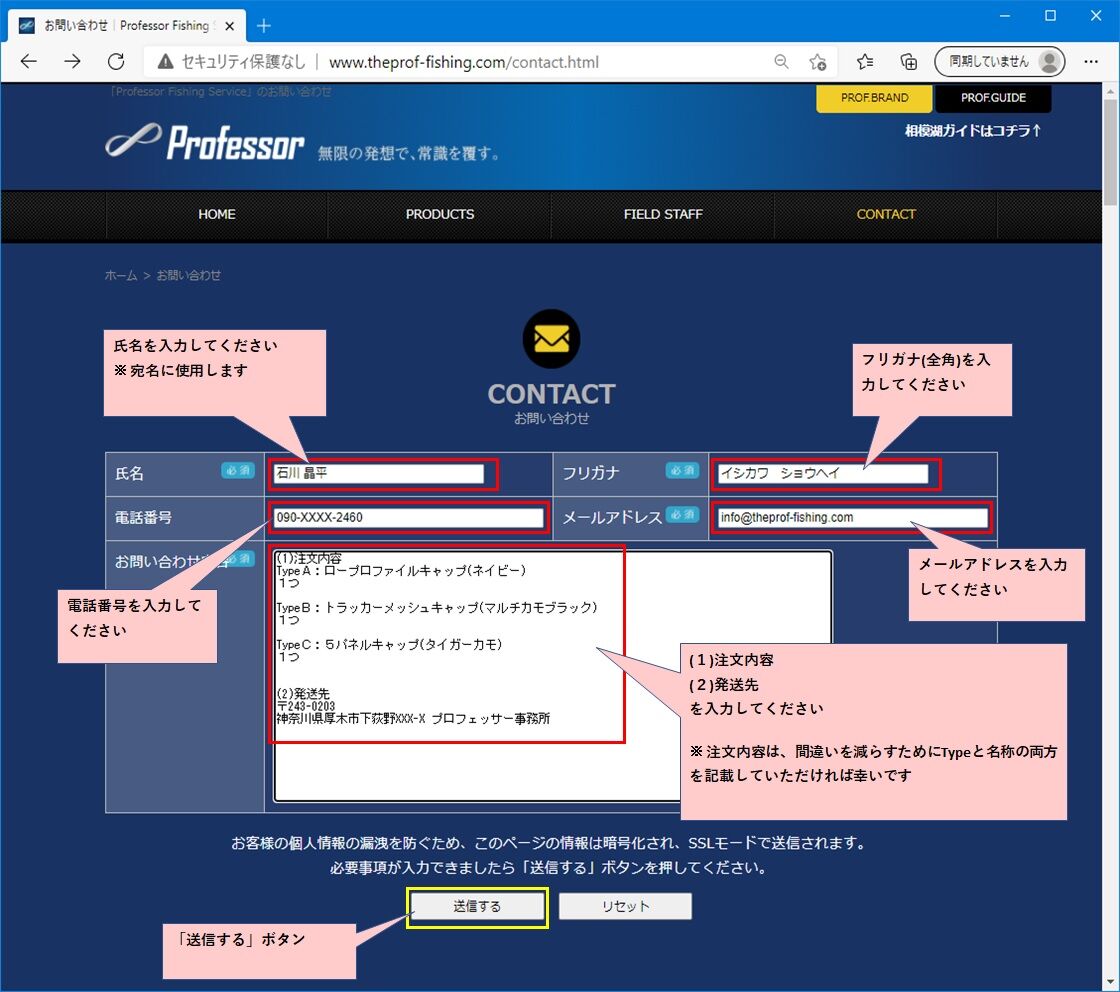Click the 必須 badge beside メールアドレス
The width and height of the screenshot is (1120, 992).
(x=682, y=514)
